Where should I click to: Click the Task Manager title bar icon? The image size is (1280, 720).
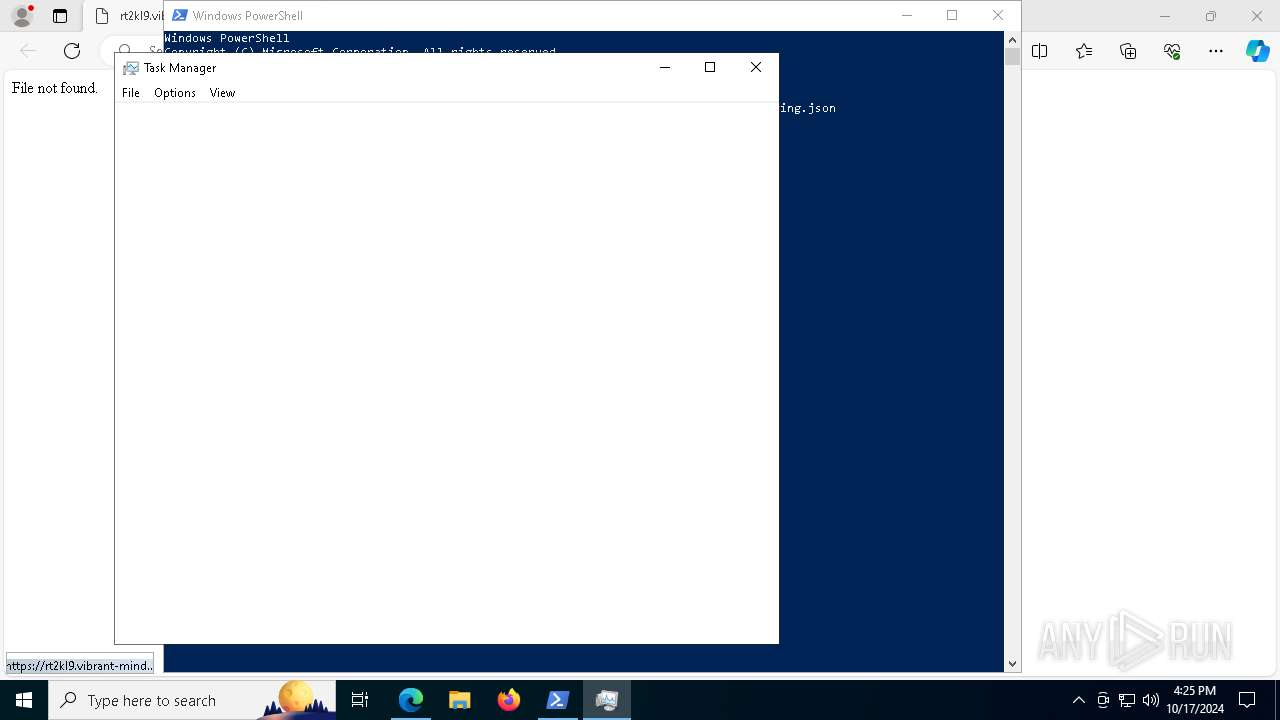coord(131,68)
